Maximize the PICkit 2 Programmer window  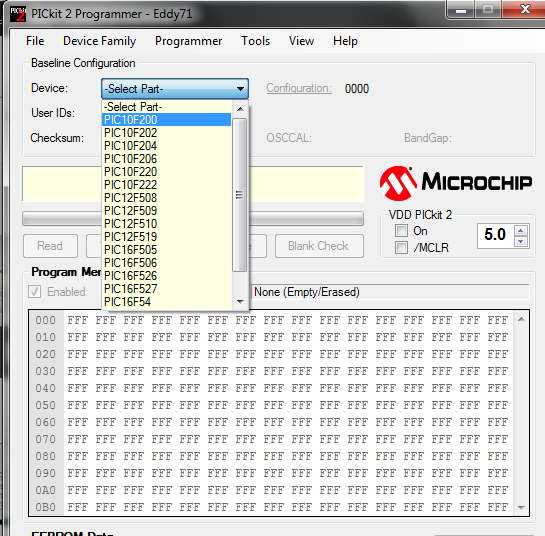tap(488, 9)
